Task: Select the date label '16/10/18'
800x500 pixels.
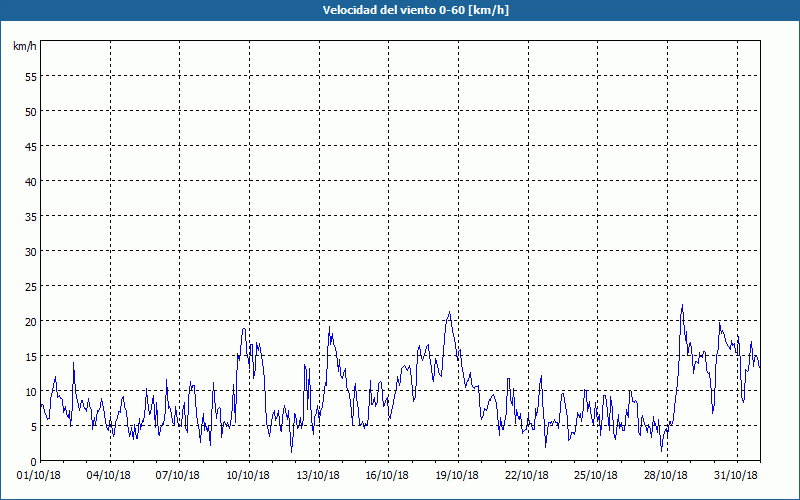Action: pos(387,476)
